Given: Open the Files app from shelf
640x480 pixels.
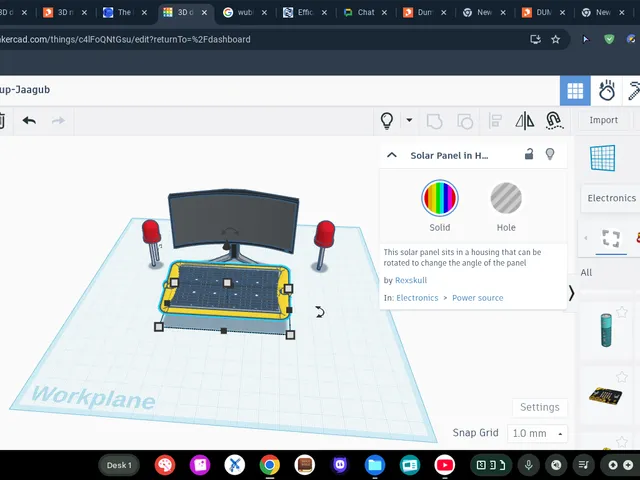Looking at the screenshot, I should click(375, 465).
